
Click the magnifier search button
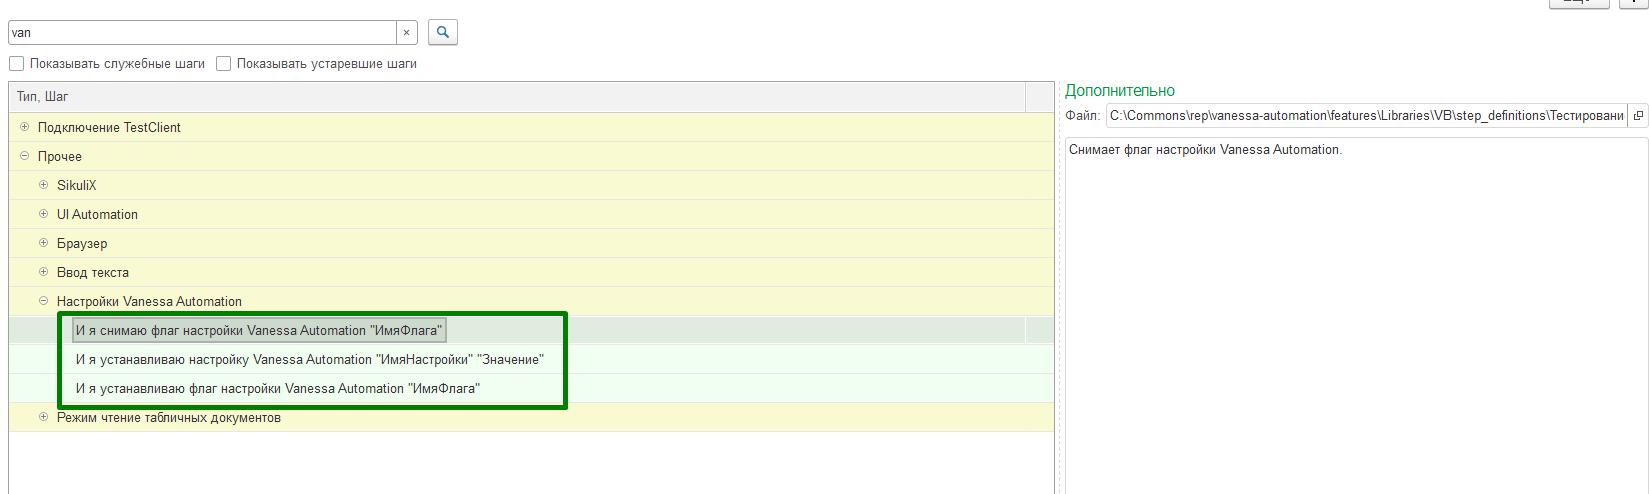[443, 32]
